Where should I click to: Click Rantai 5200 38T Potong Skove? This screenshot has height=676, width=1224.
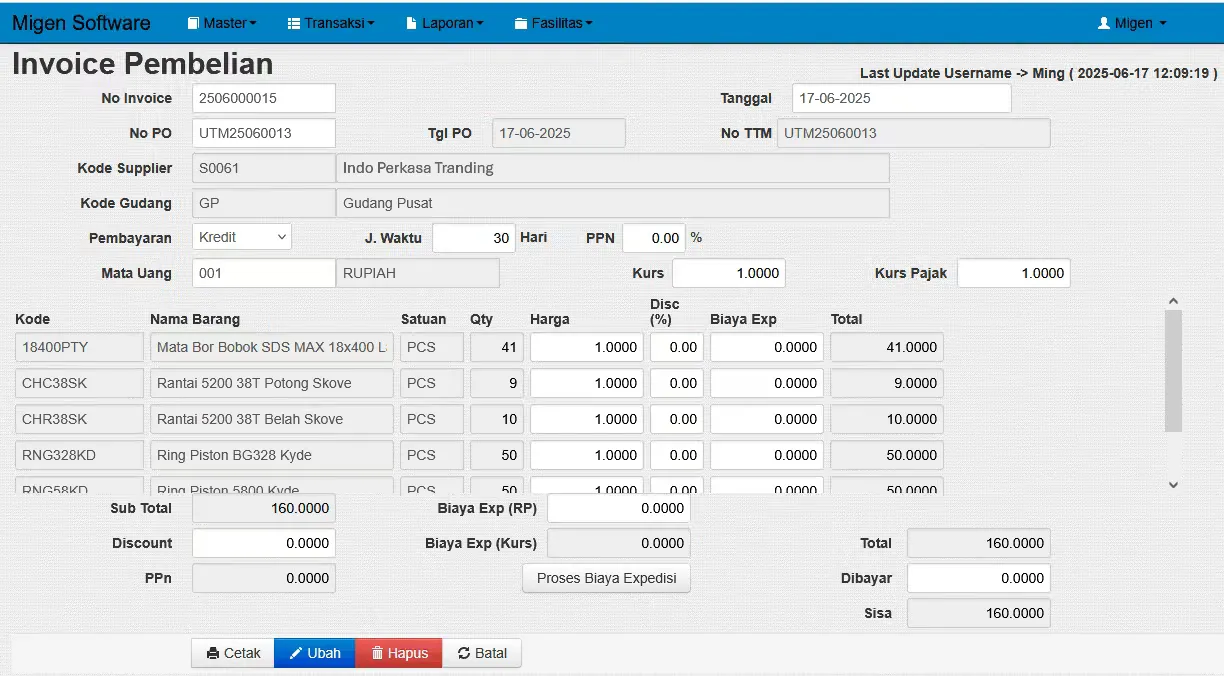click(x=272, y=383)
